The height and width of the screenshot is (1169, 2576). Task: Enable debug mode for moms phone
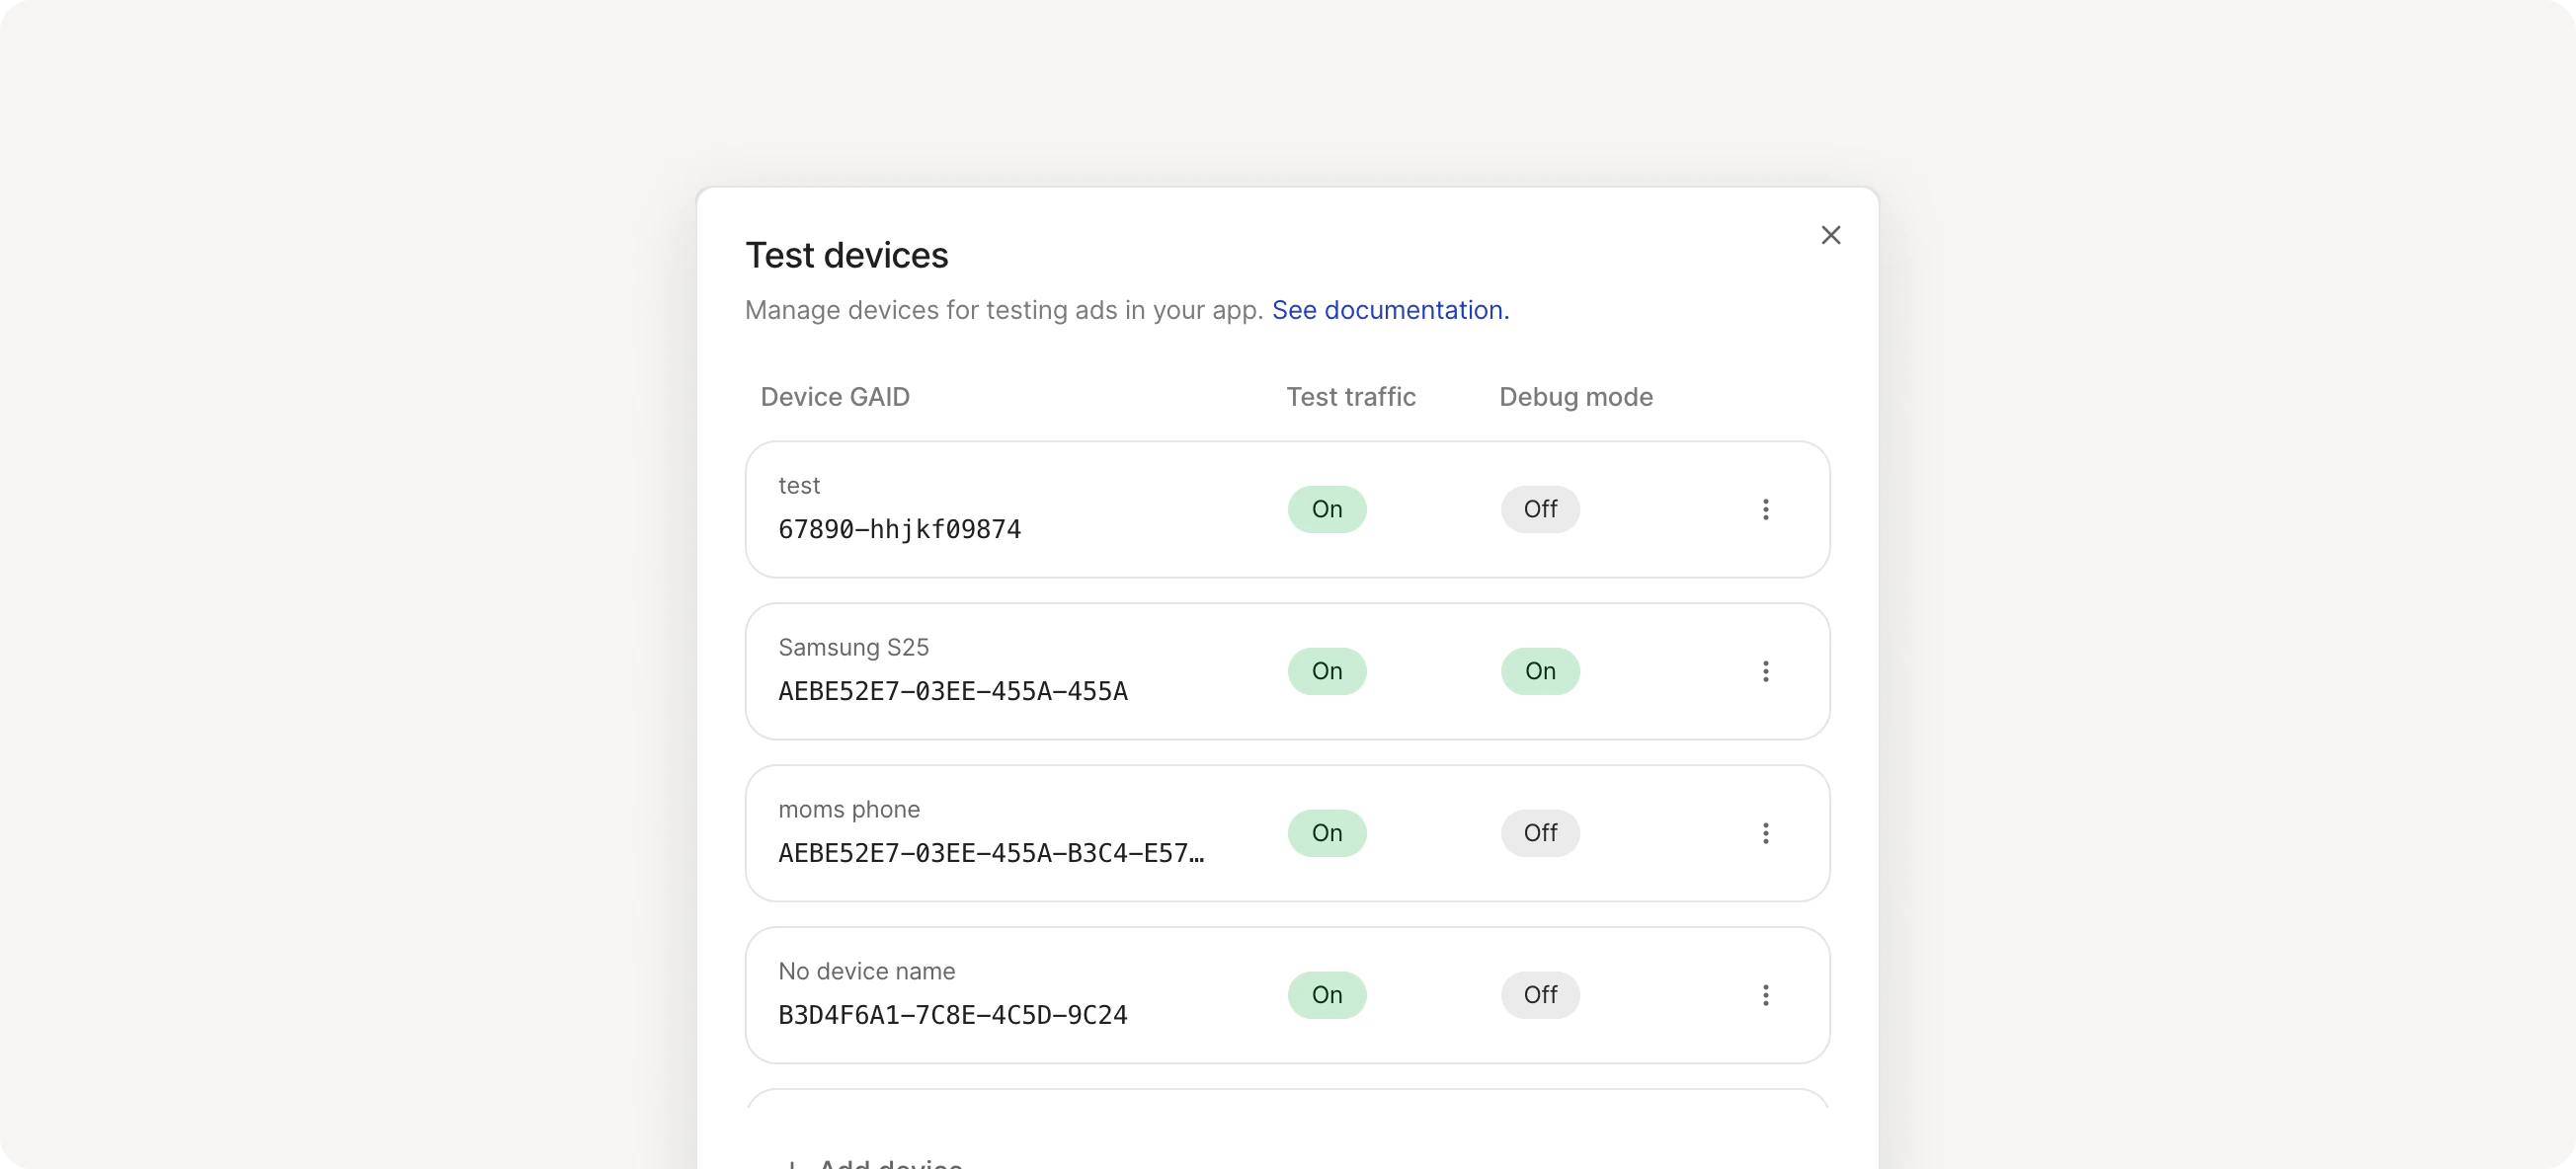coord(1540,832)
